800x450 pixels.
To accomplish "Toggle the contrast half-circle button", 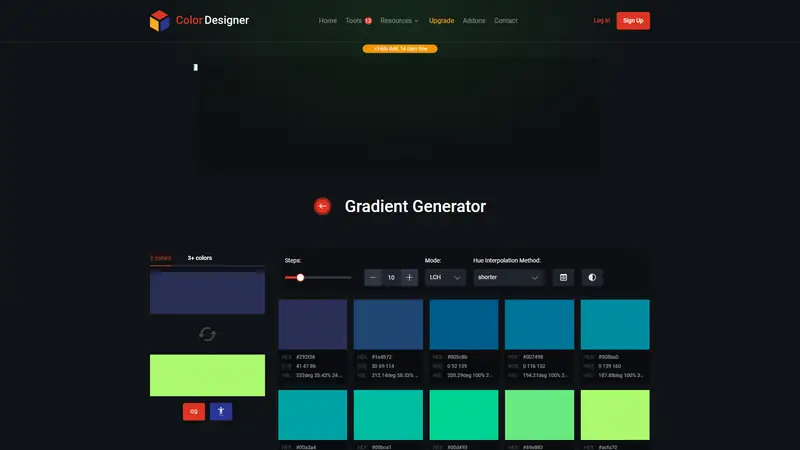I will pos(592,278).
